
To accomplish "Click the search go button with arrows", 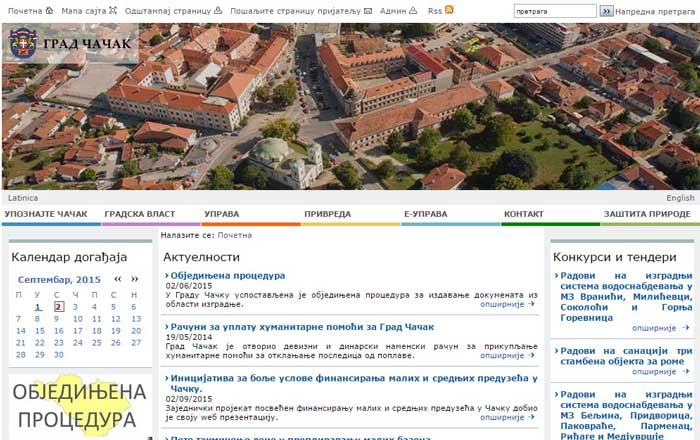I will [606, 11].
